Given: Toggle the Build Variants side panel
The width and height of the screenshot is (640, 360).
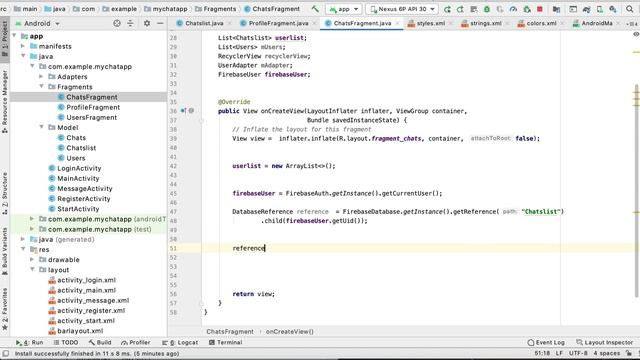Looking at the screenshot, I should (x=4, y=251).
